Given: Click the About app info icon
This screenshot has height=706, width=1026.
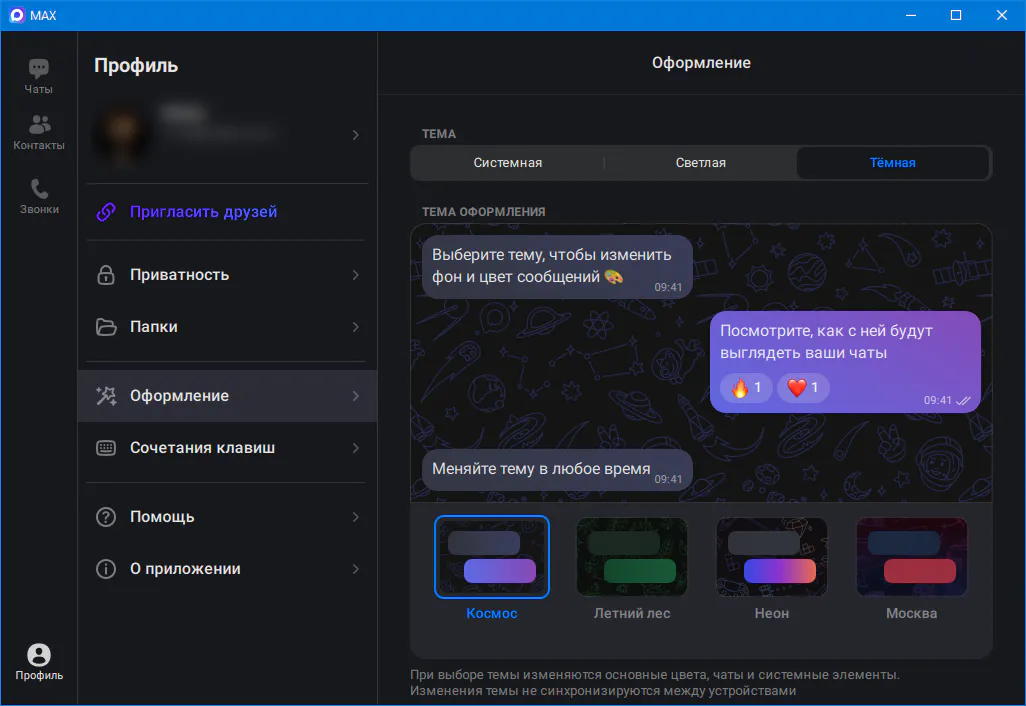Looking at the screenshot, I should coord(106,569).
